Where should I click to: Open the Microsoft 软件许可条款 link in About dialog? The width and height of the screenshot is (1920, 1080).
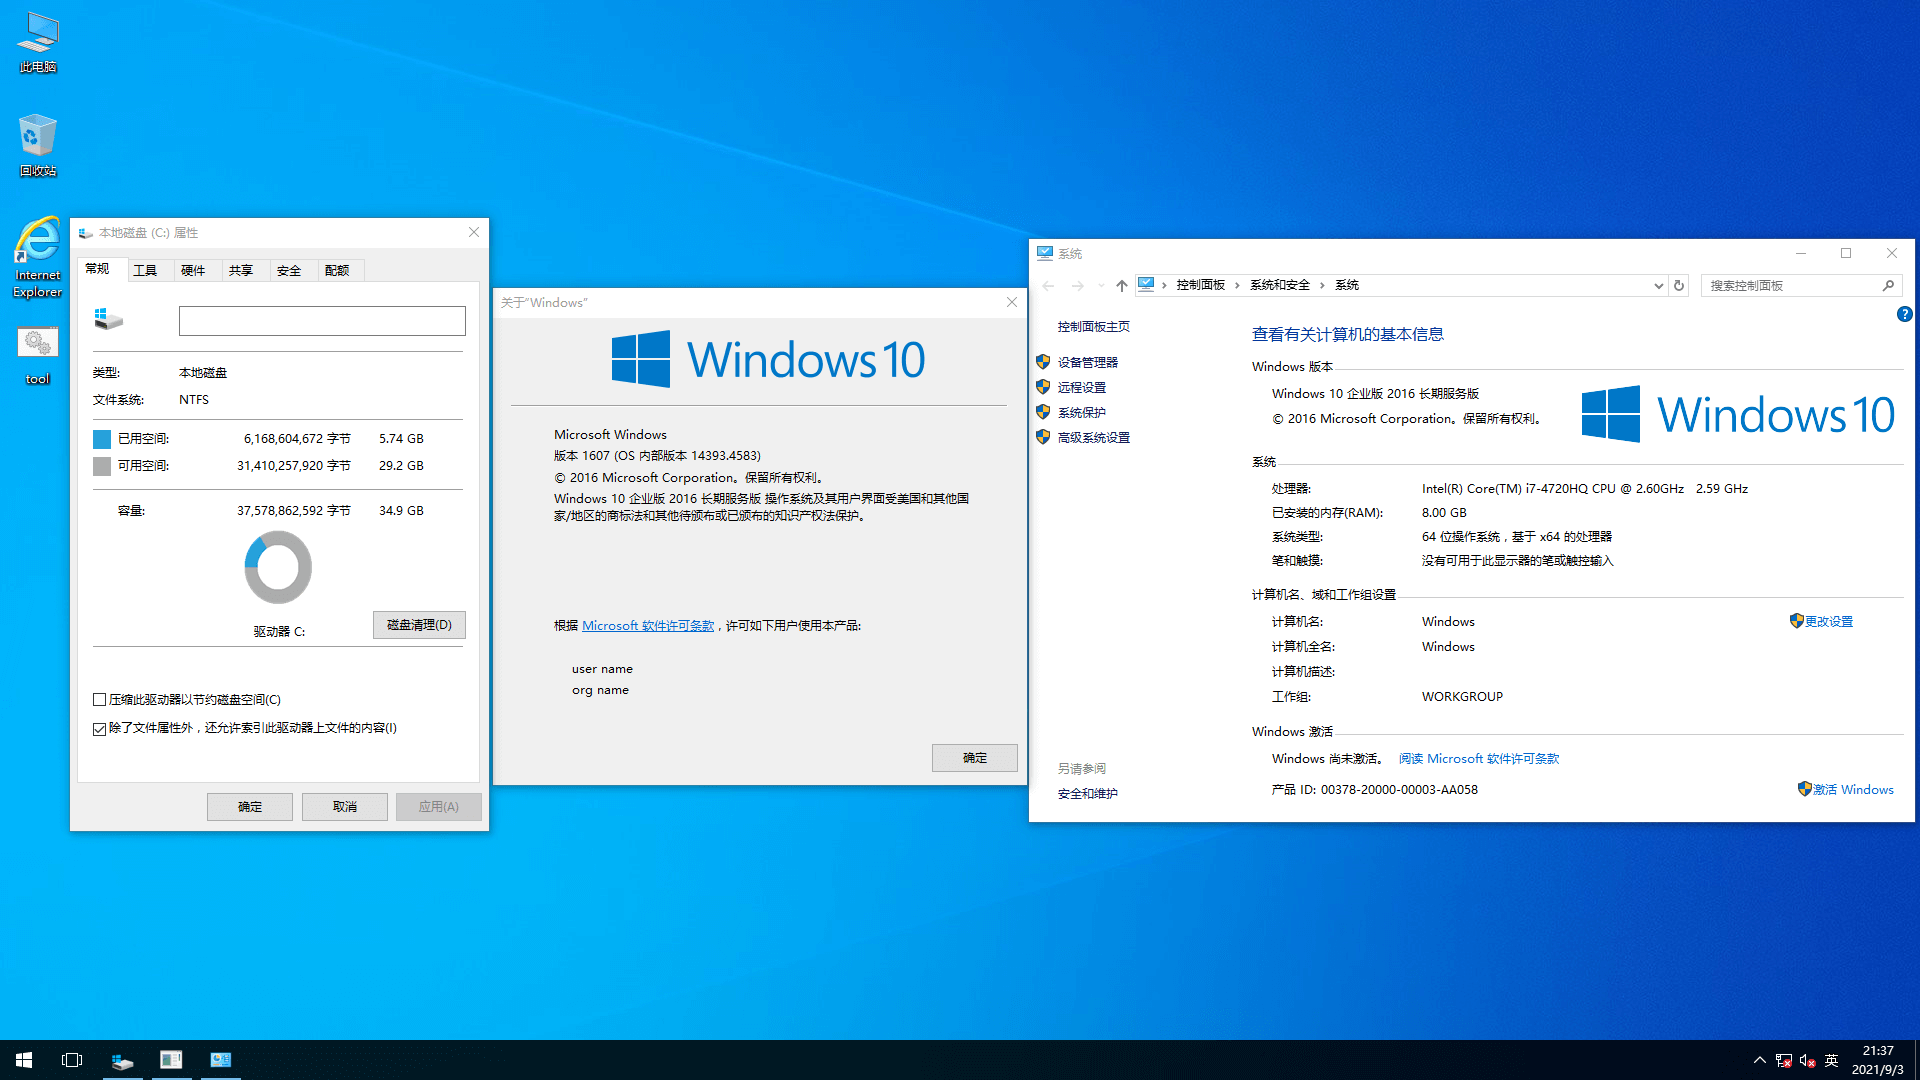(x=648, y=626)
